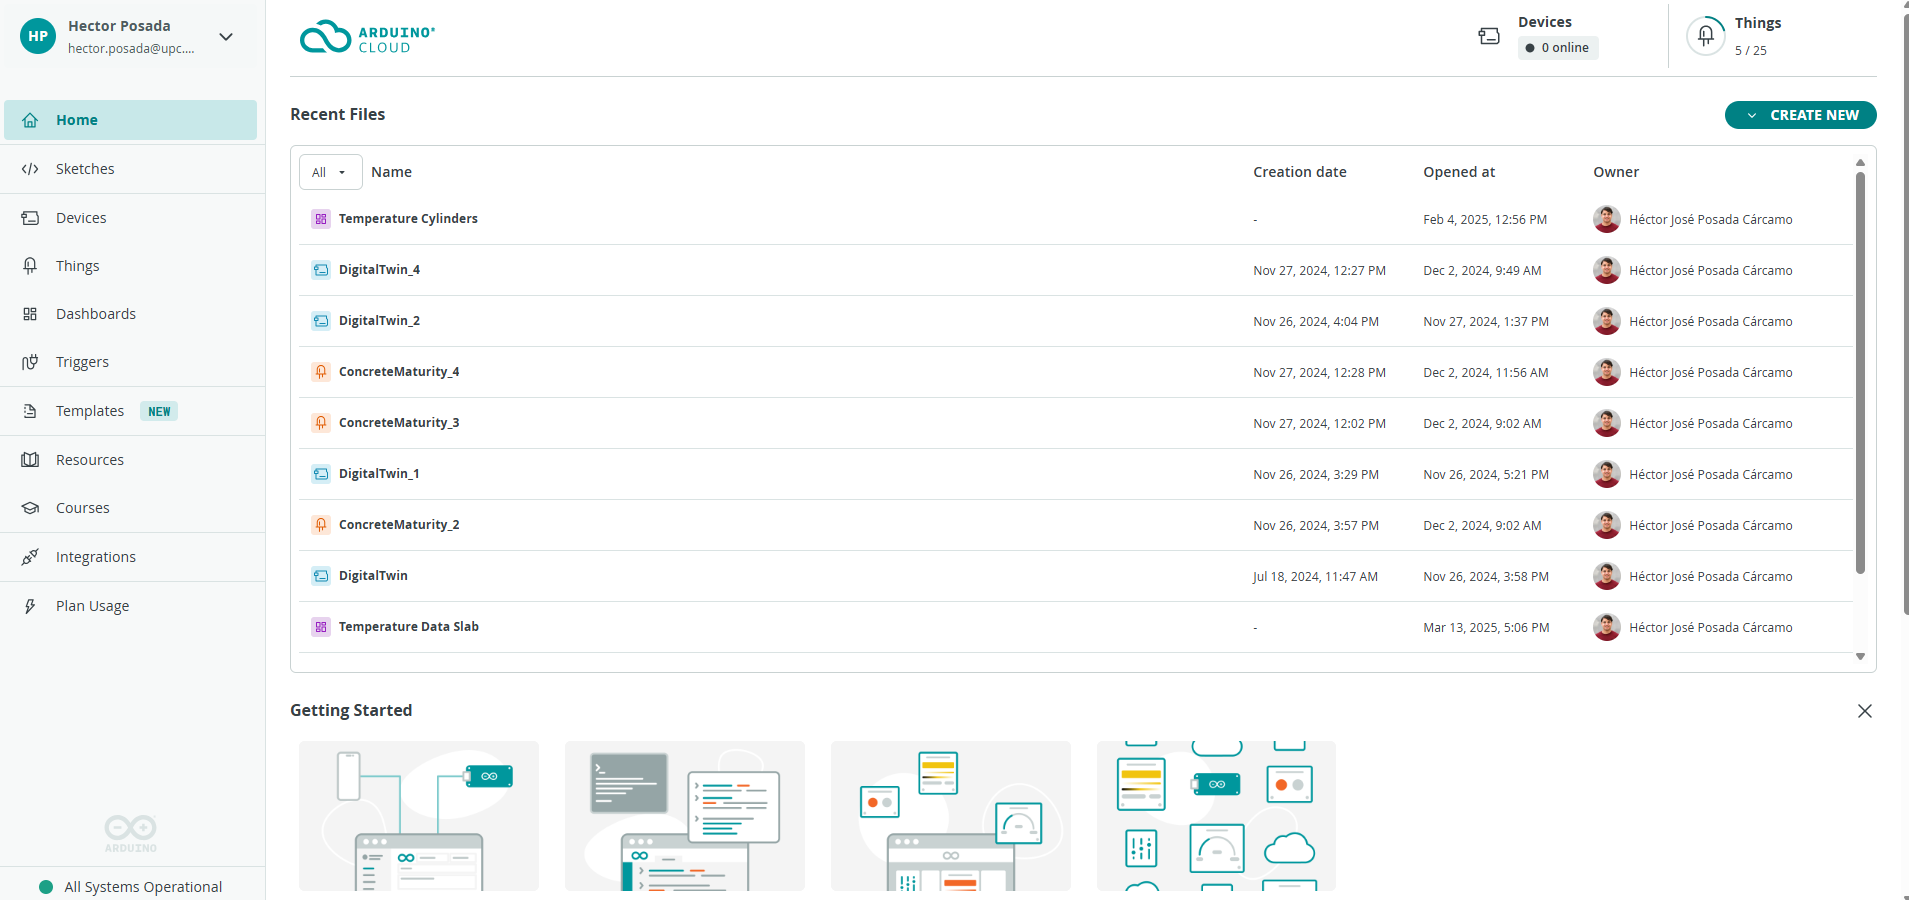Open Dashboards from the sidebar
This screenshot has width=1909, height=900.
[95, 314]
